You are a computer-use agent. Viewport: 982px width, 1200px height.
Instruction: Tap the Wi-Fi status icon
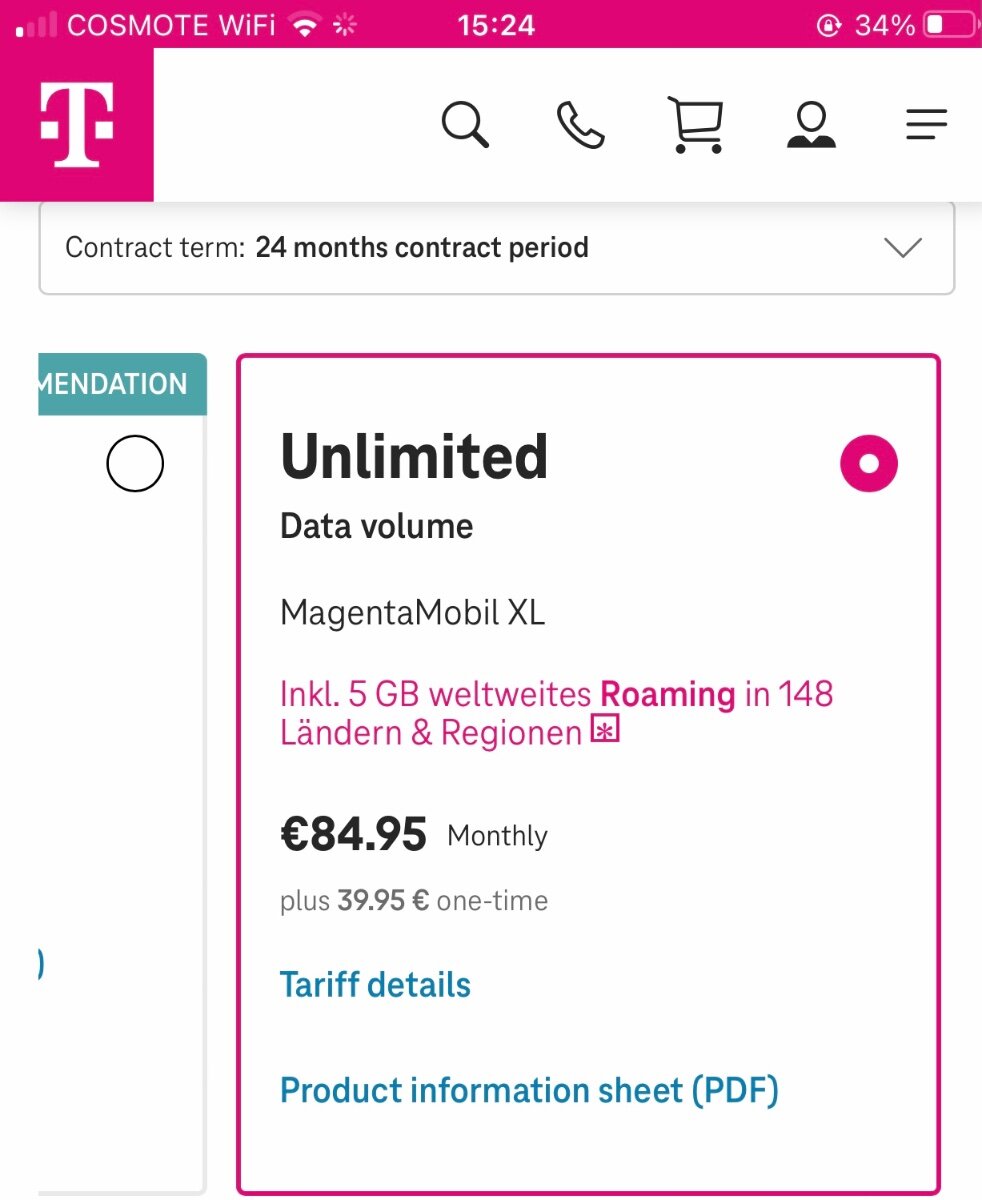coord(303,25)
